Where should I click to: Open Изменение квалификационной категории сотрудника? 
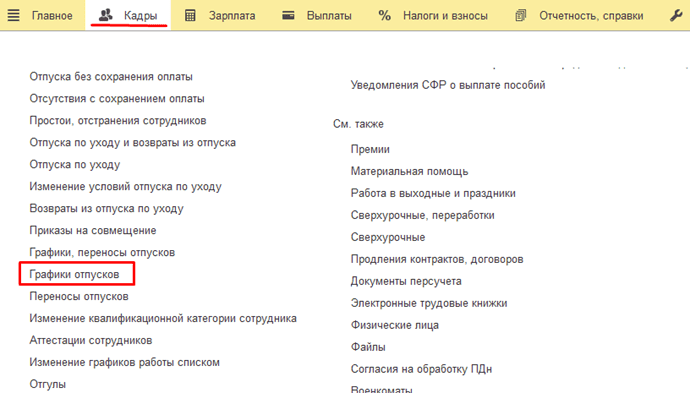(x=163, y=319)
